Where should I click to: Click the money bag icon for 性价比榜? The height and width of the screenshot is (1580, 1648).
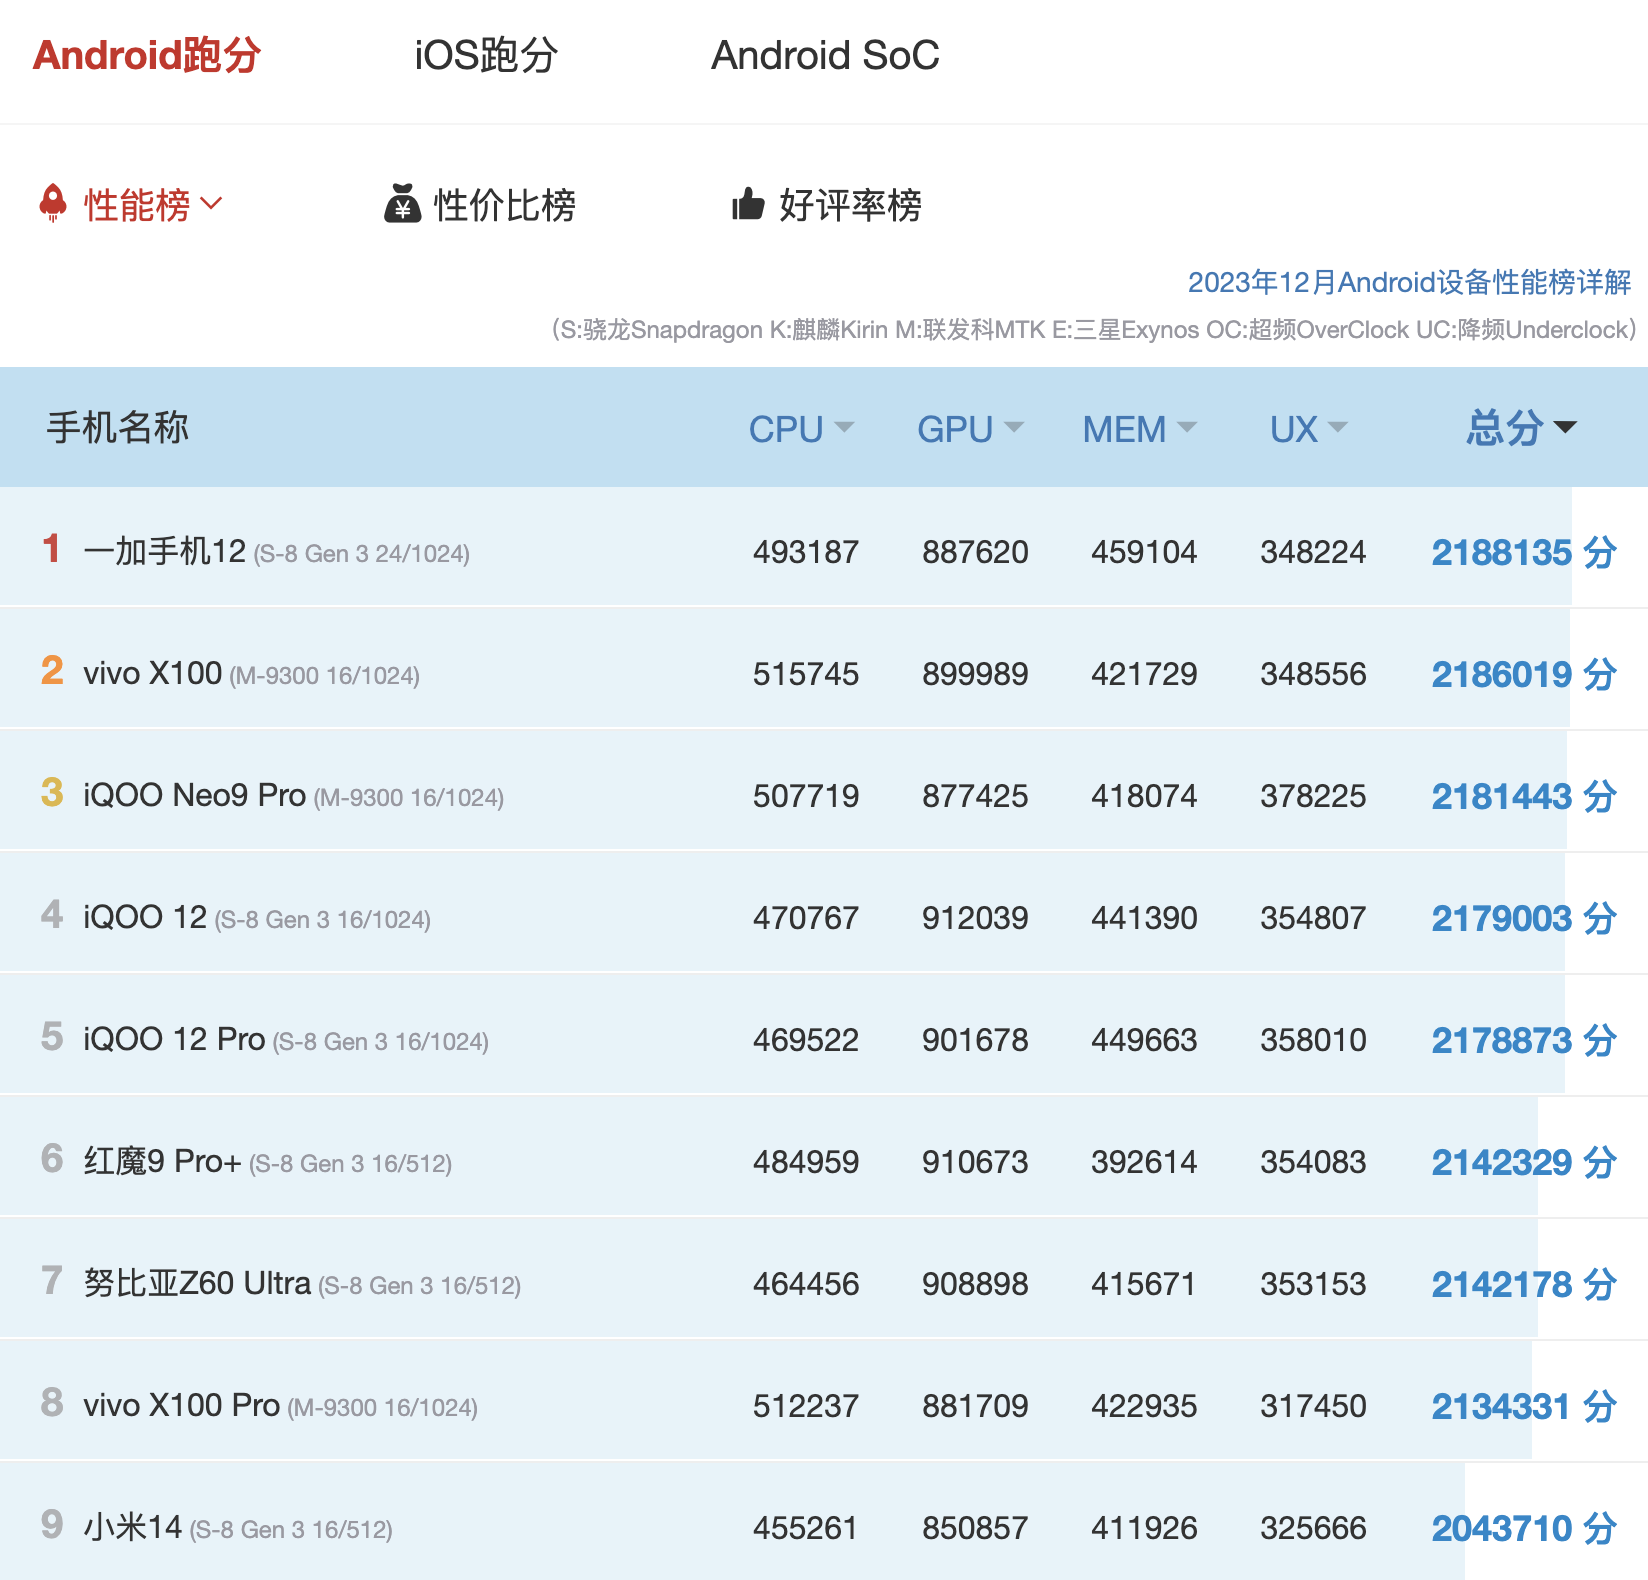click(402, 203)
